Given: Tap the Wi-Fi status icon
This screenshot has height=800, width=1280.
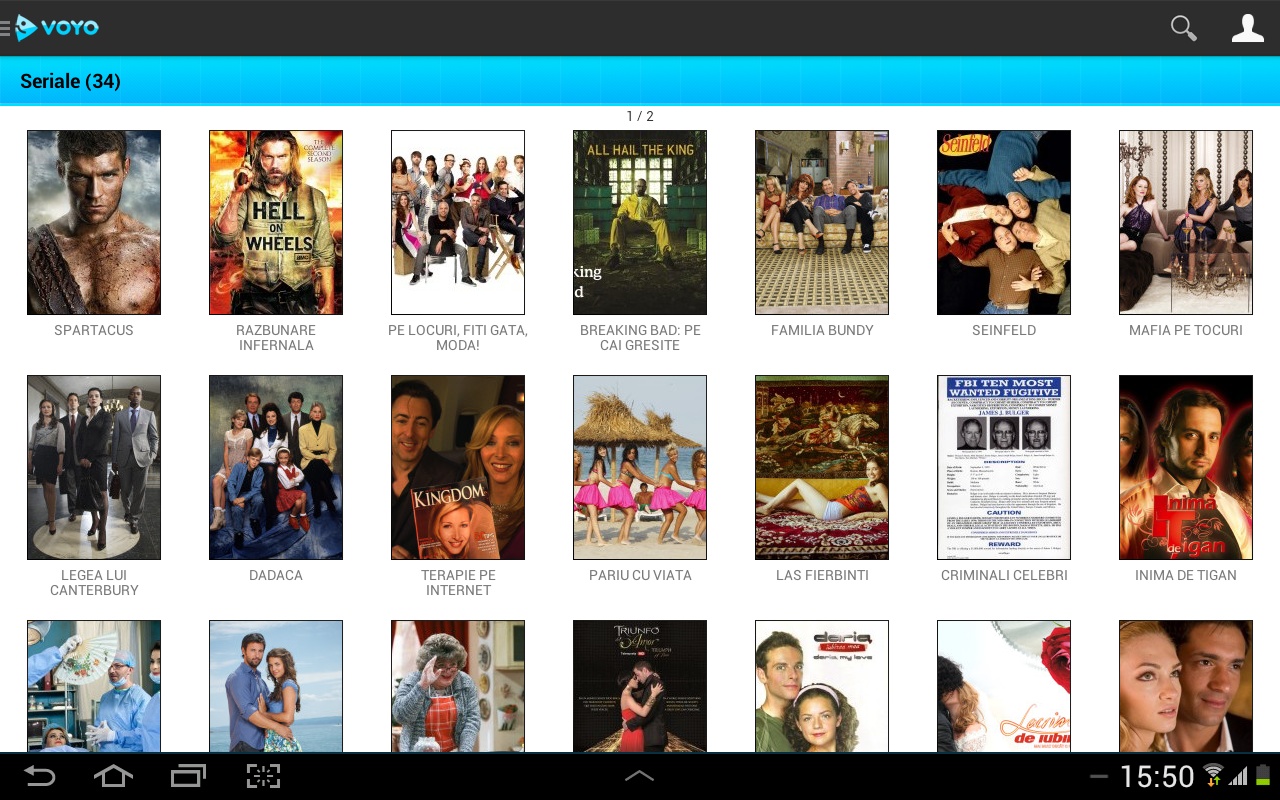Looking at the screenshot, I should click(1213, 776).
